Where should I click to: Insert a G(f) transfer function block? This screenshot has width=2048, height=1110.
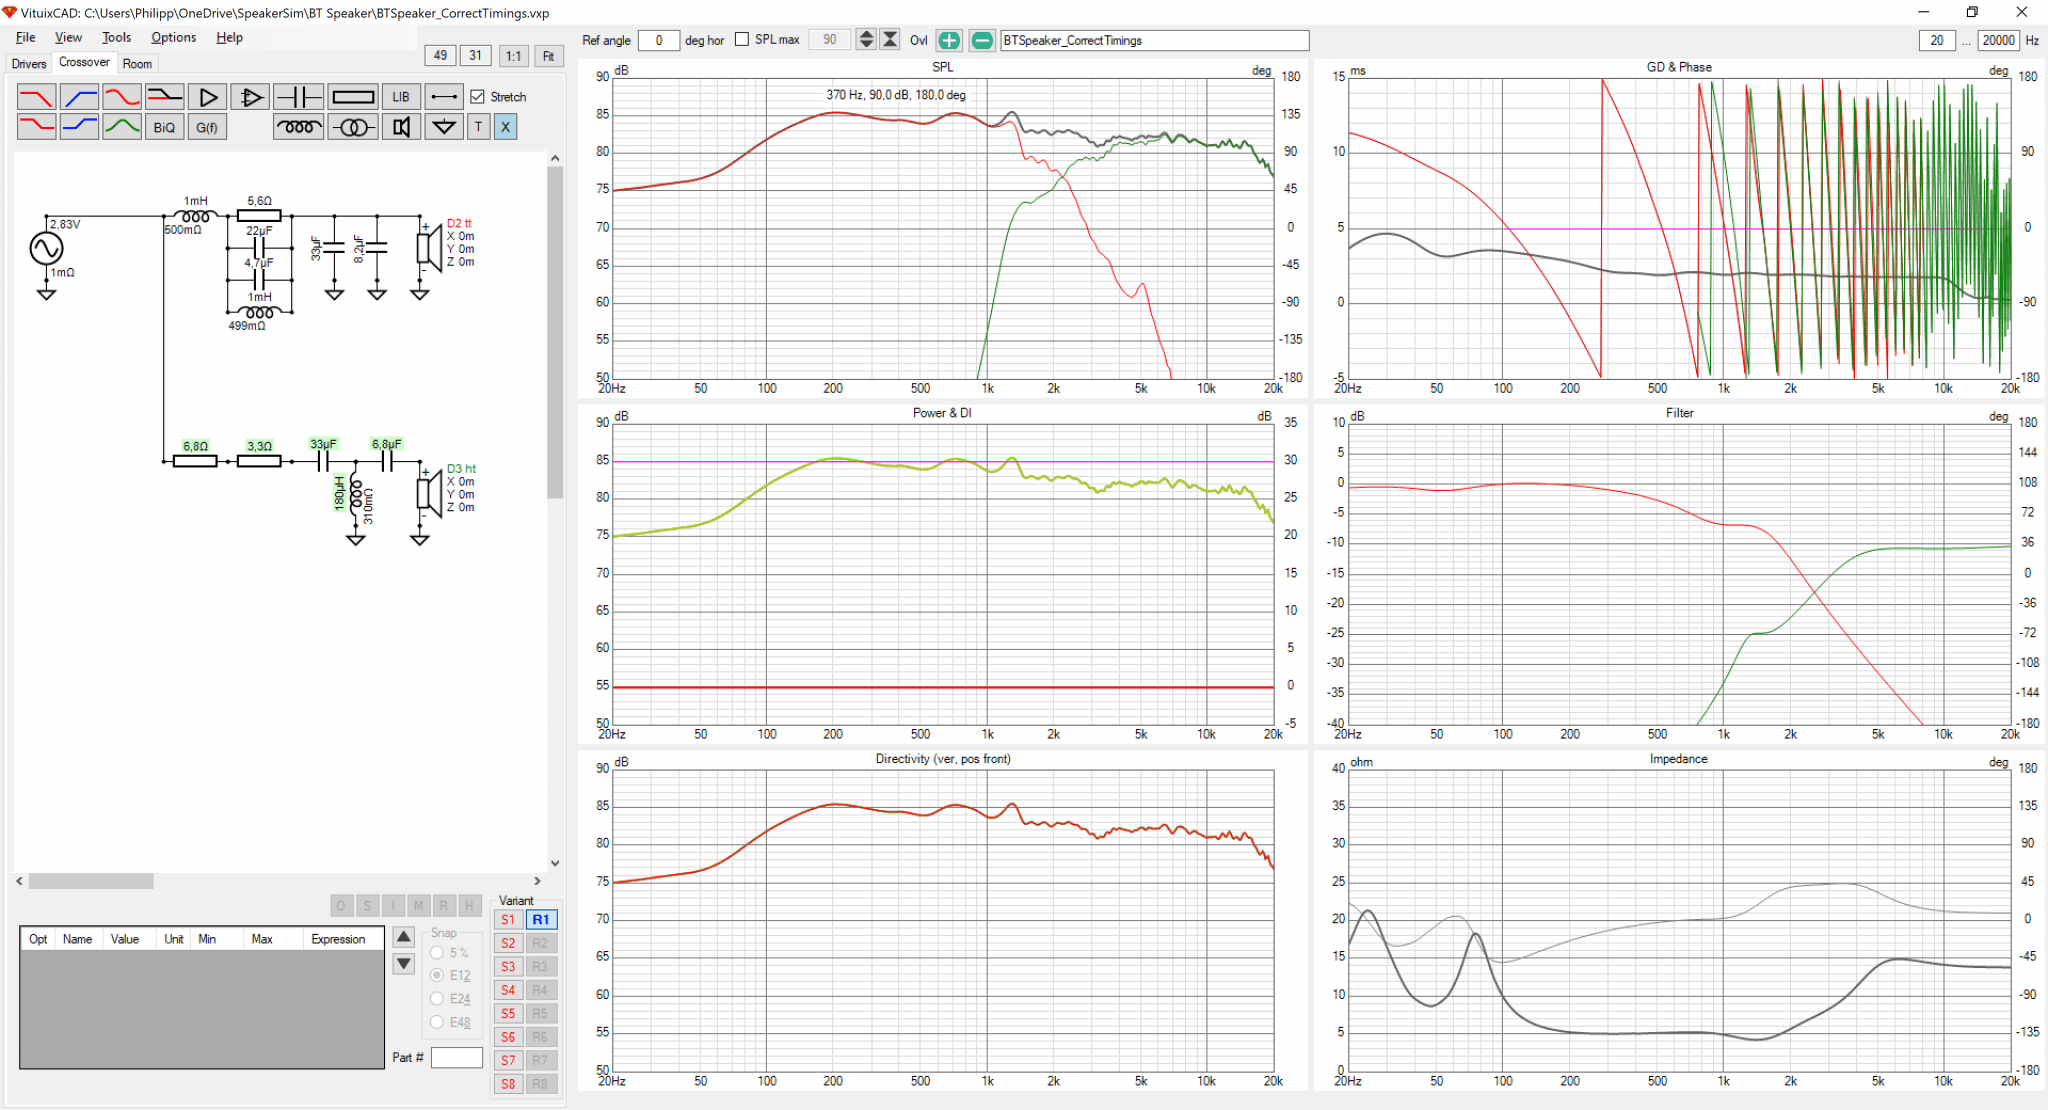point(207,127)
